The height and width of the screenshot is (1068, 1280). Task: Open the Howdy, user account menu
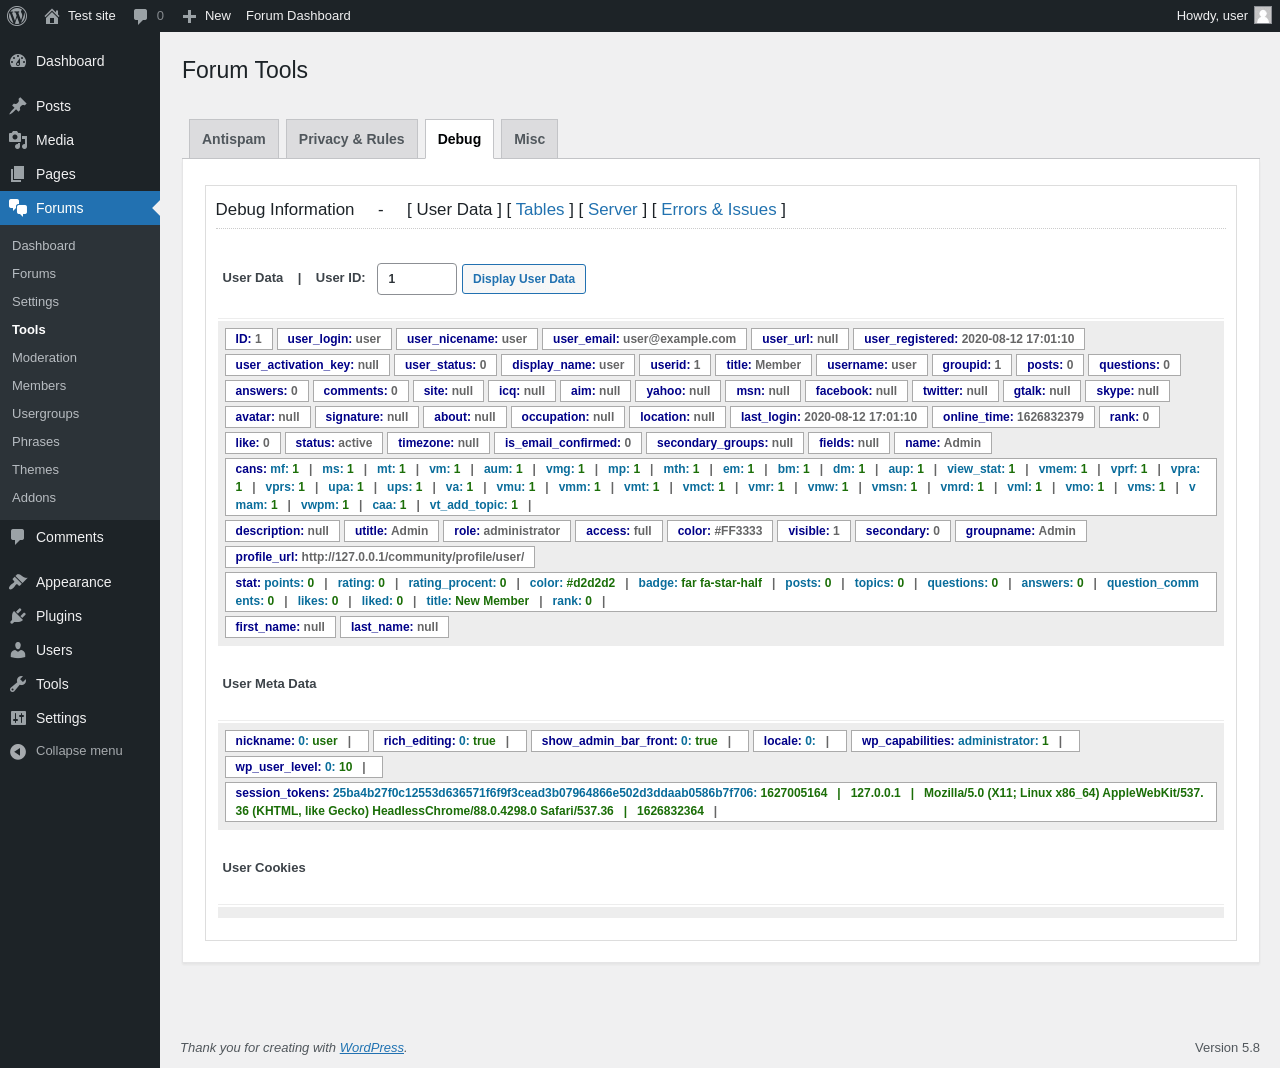[1212, 16]
